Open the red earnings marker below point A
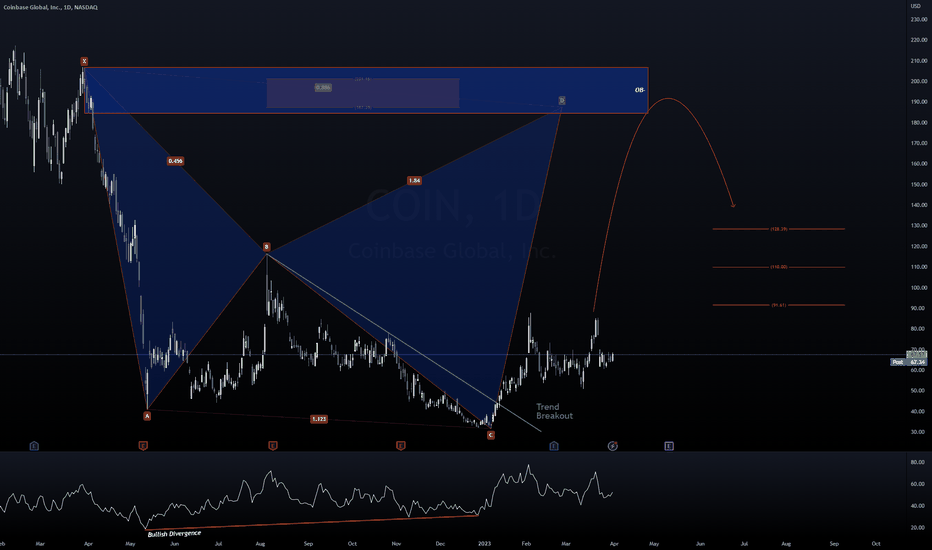The height and width of the screenshot is (550, 932). pyautogui.click(x=143, y=445)
